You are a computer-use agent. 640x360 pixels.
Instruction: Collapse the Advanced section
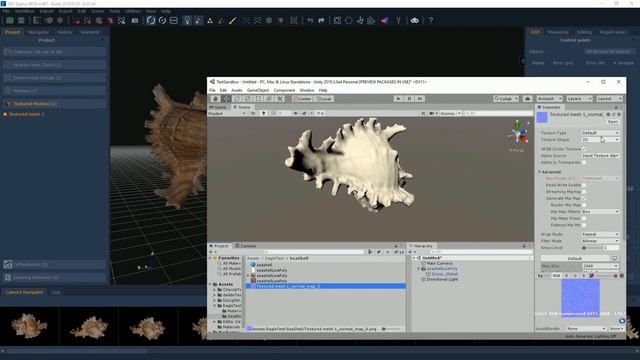click(x=540, y=172)
